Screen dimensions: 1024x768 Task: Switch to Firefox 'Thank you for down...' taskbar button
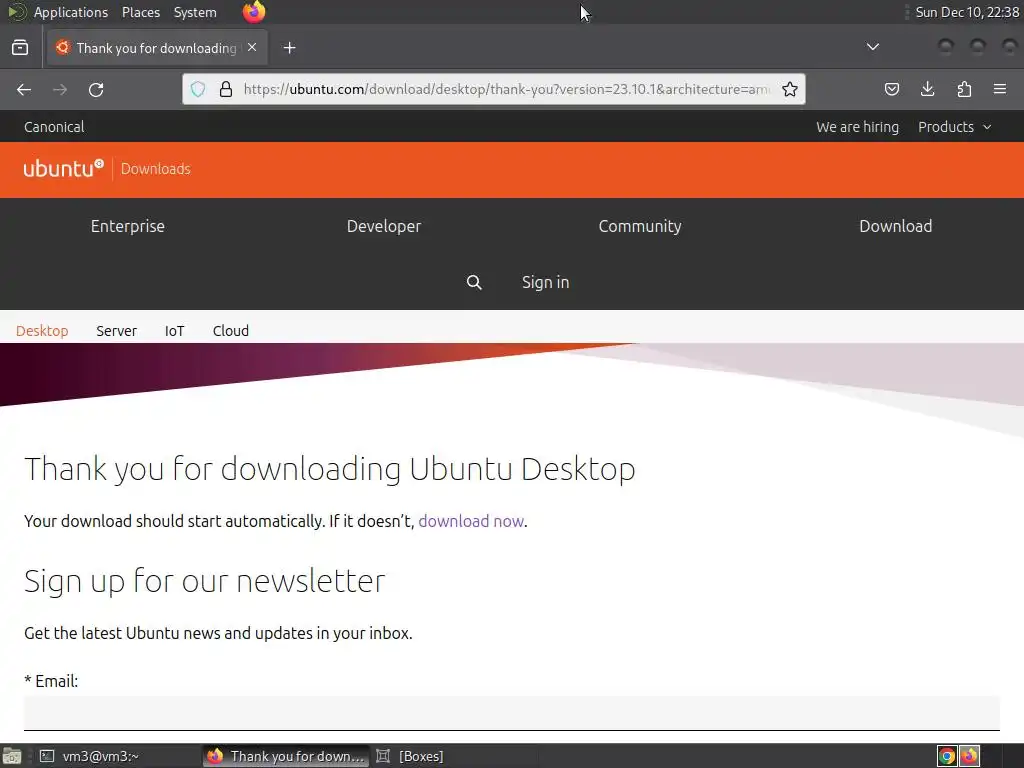285,756
